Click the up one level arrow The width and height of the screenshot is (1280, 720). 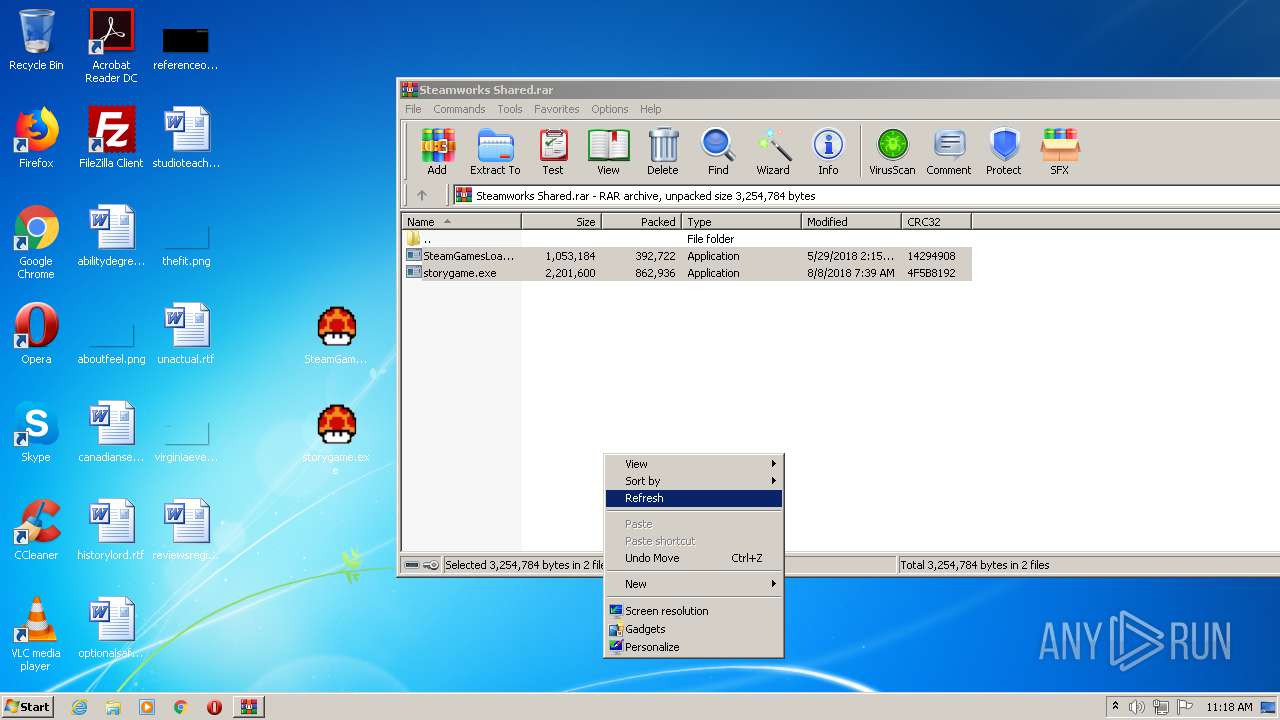coord(422,196)
